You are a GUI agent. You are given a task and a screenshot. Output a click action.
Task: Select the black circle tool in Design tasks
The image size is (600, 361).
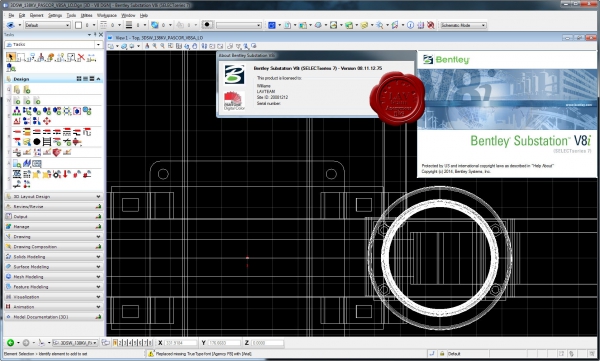coord(37,142)
